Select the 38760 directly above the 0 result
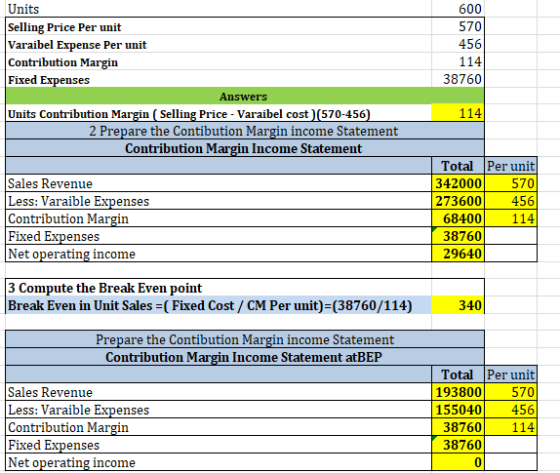The image size is (560, 473). pyautogui.click(x=458, y=445)
